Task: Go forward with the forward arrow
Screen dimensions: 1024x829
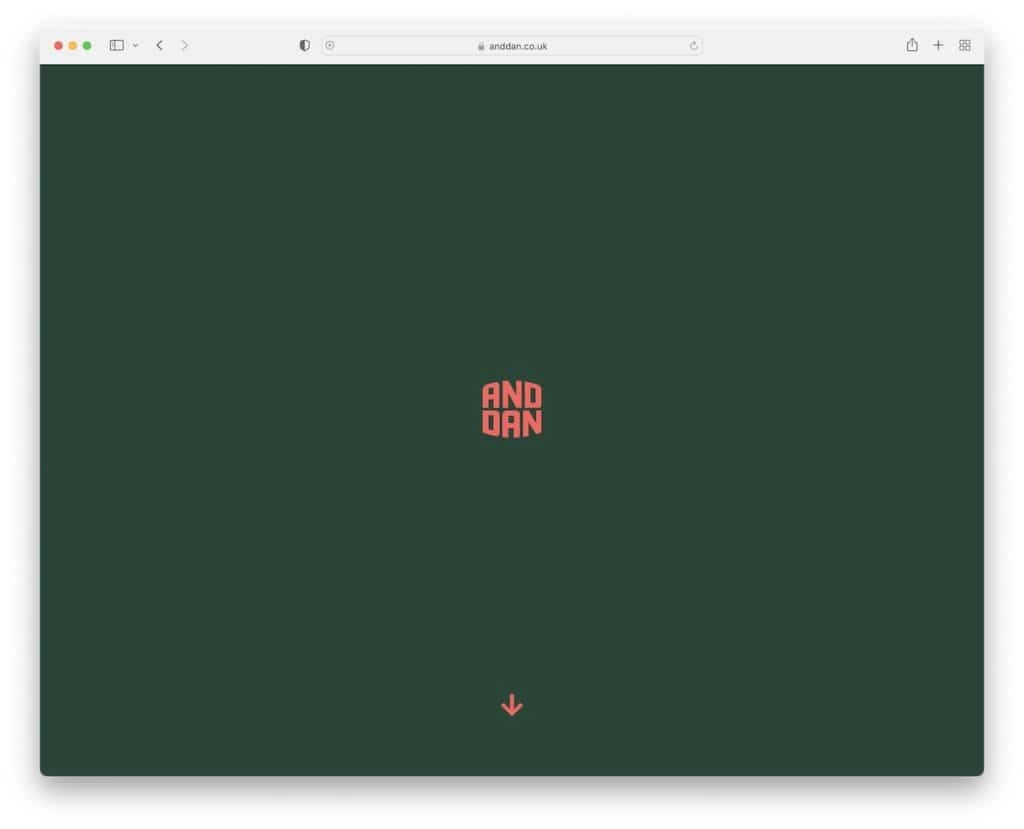Action: pos(185,46)
